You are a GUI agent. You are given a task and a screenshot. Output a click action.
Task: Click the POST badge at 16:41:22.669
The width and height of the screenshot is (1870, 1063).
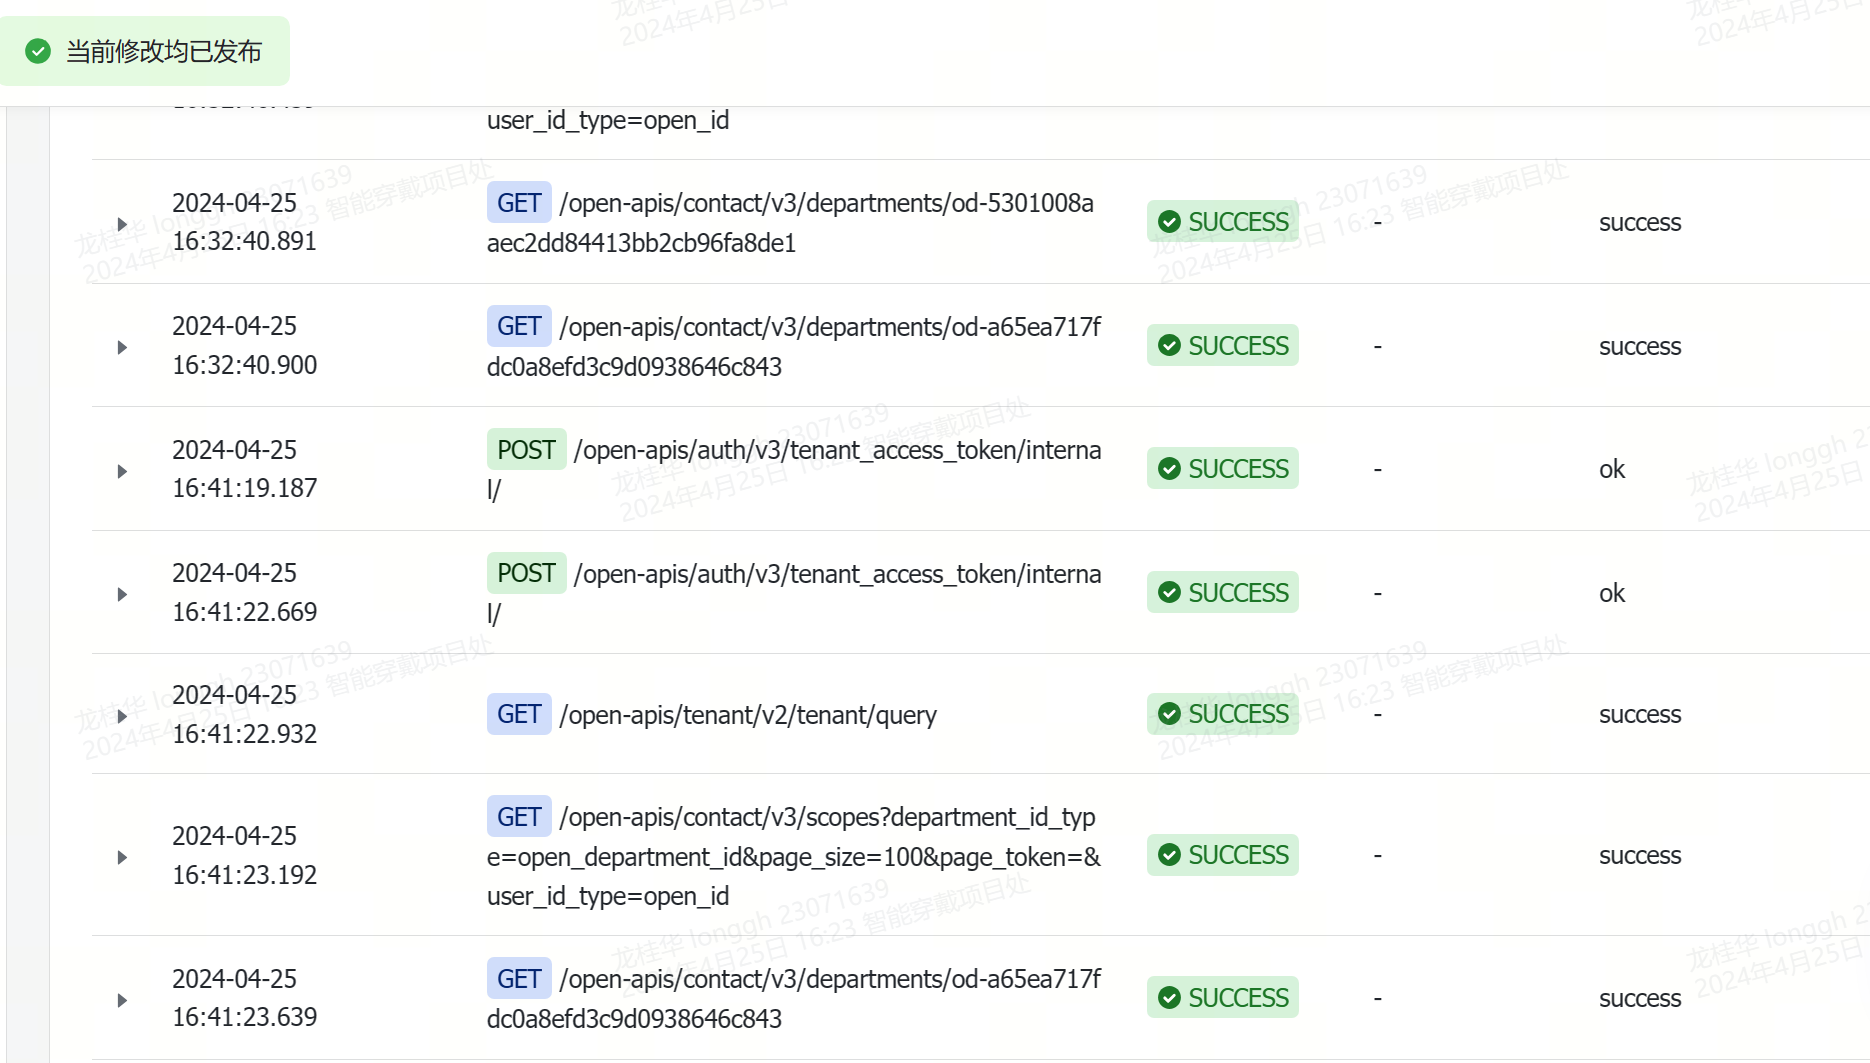pyautogui.click(x=526, y=574)
